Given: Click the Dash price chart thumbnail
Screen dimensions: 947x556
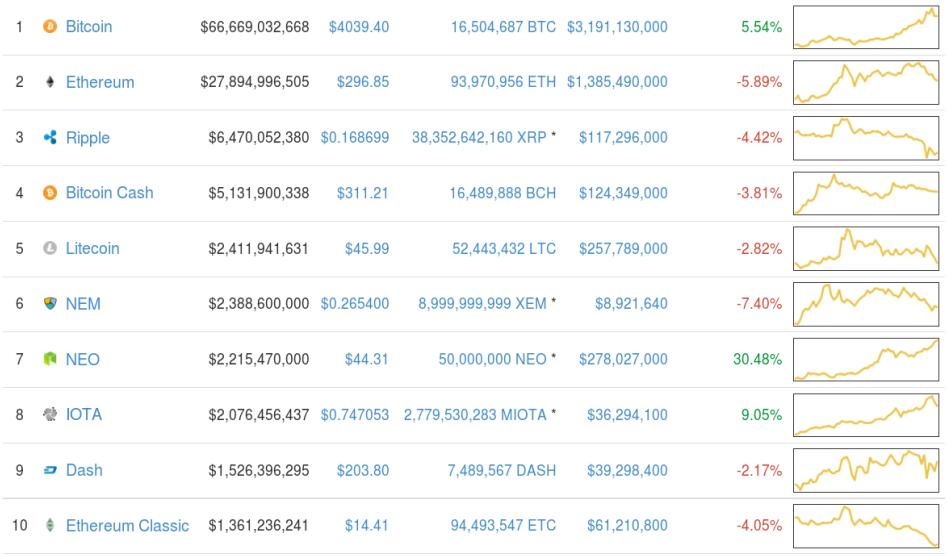Looking at the screenshot, I should 865,470.
